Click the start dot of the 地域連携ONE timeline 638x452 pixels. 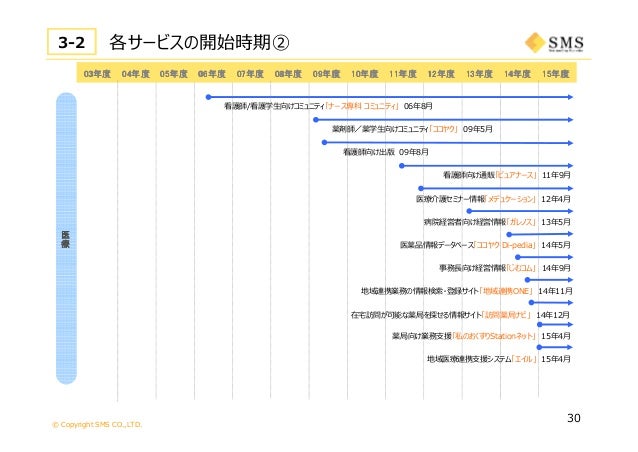pyautogui.click(x=527, y=280)
